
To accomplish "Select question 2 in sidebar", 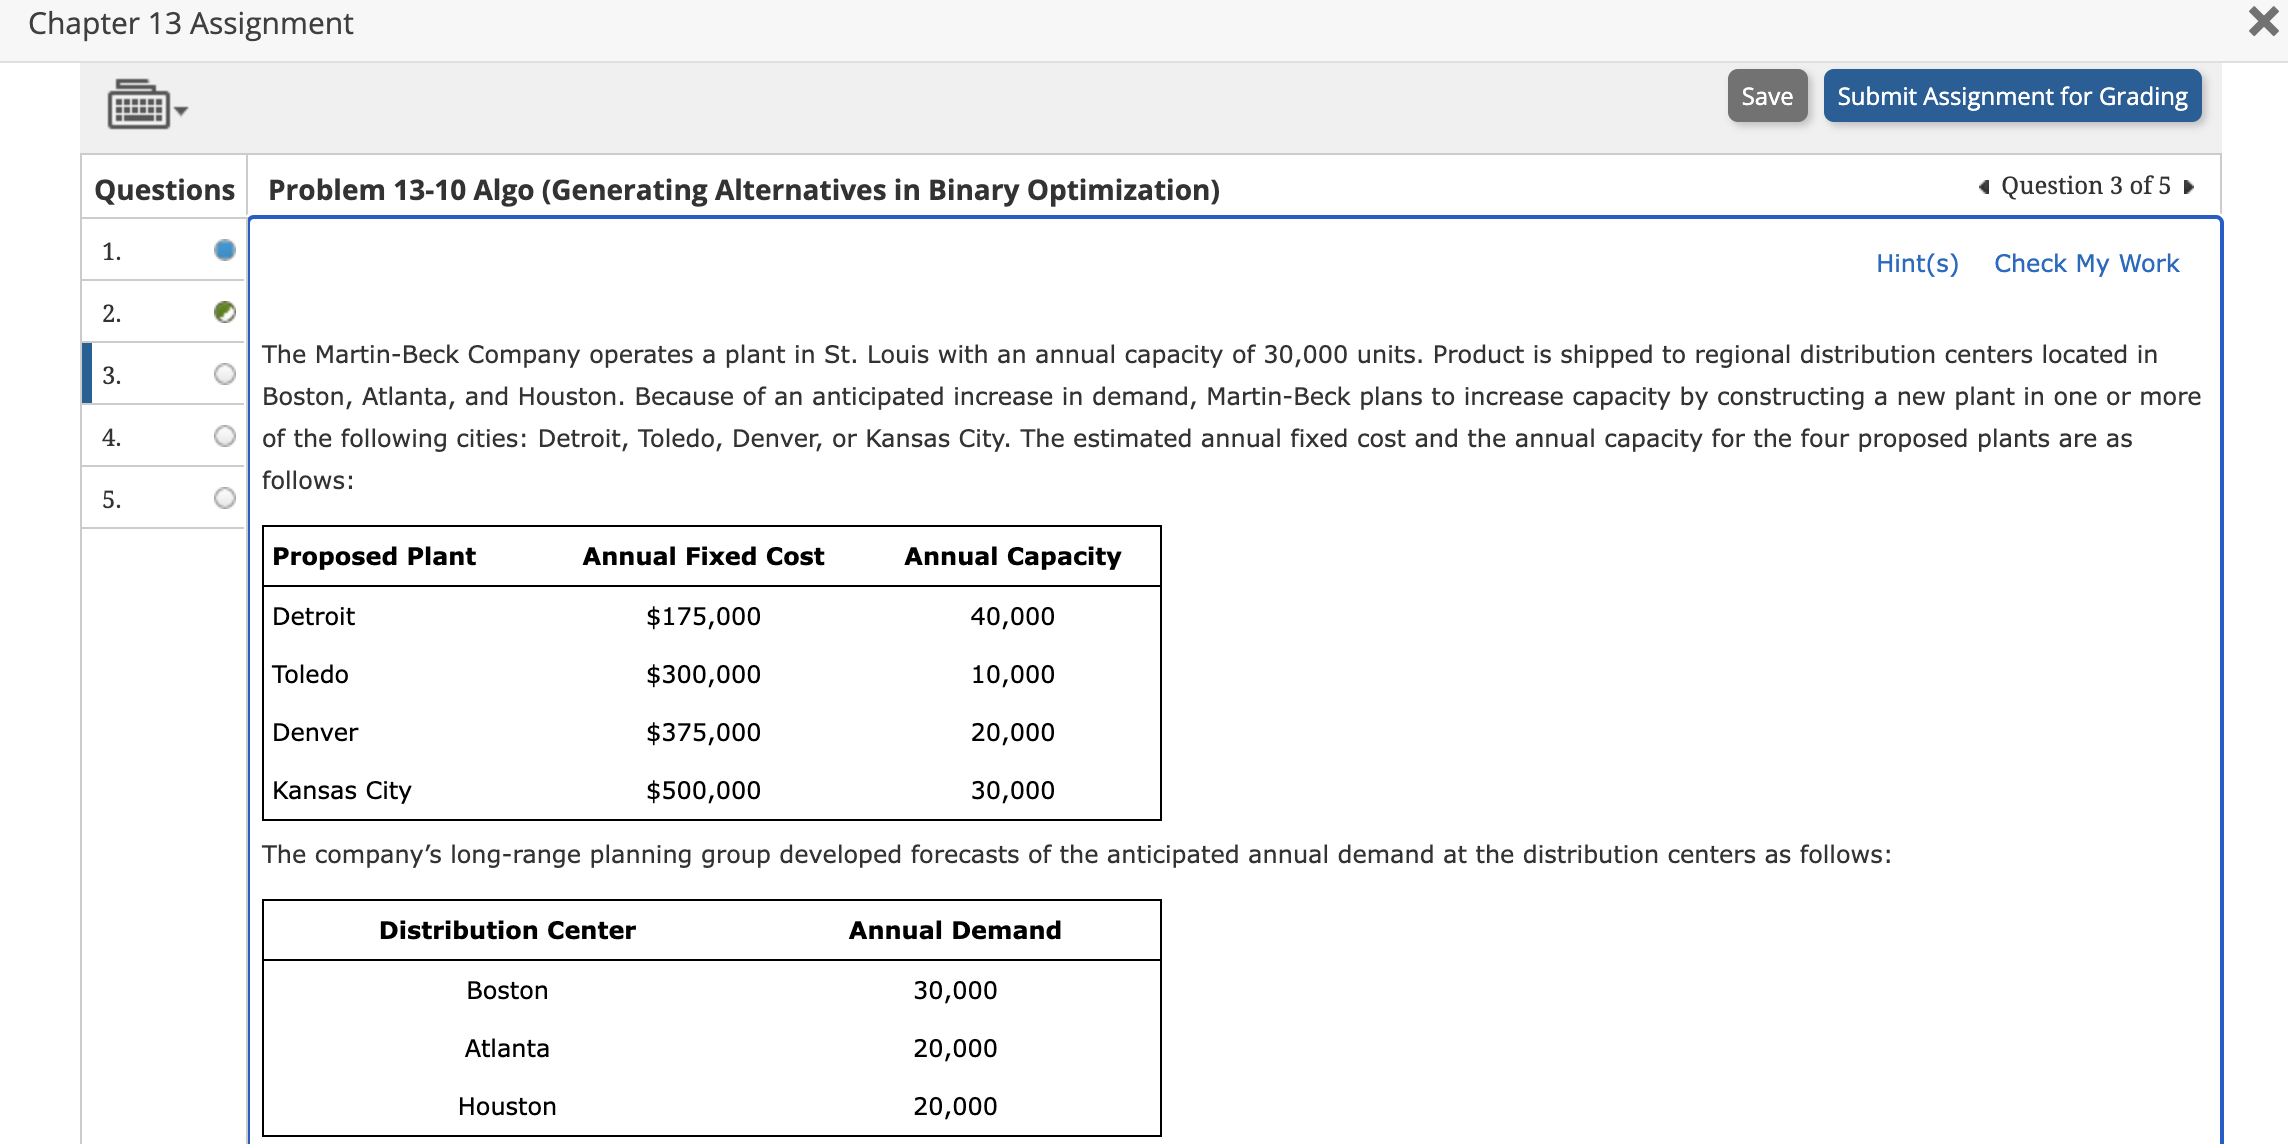I will coord(112,313).
